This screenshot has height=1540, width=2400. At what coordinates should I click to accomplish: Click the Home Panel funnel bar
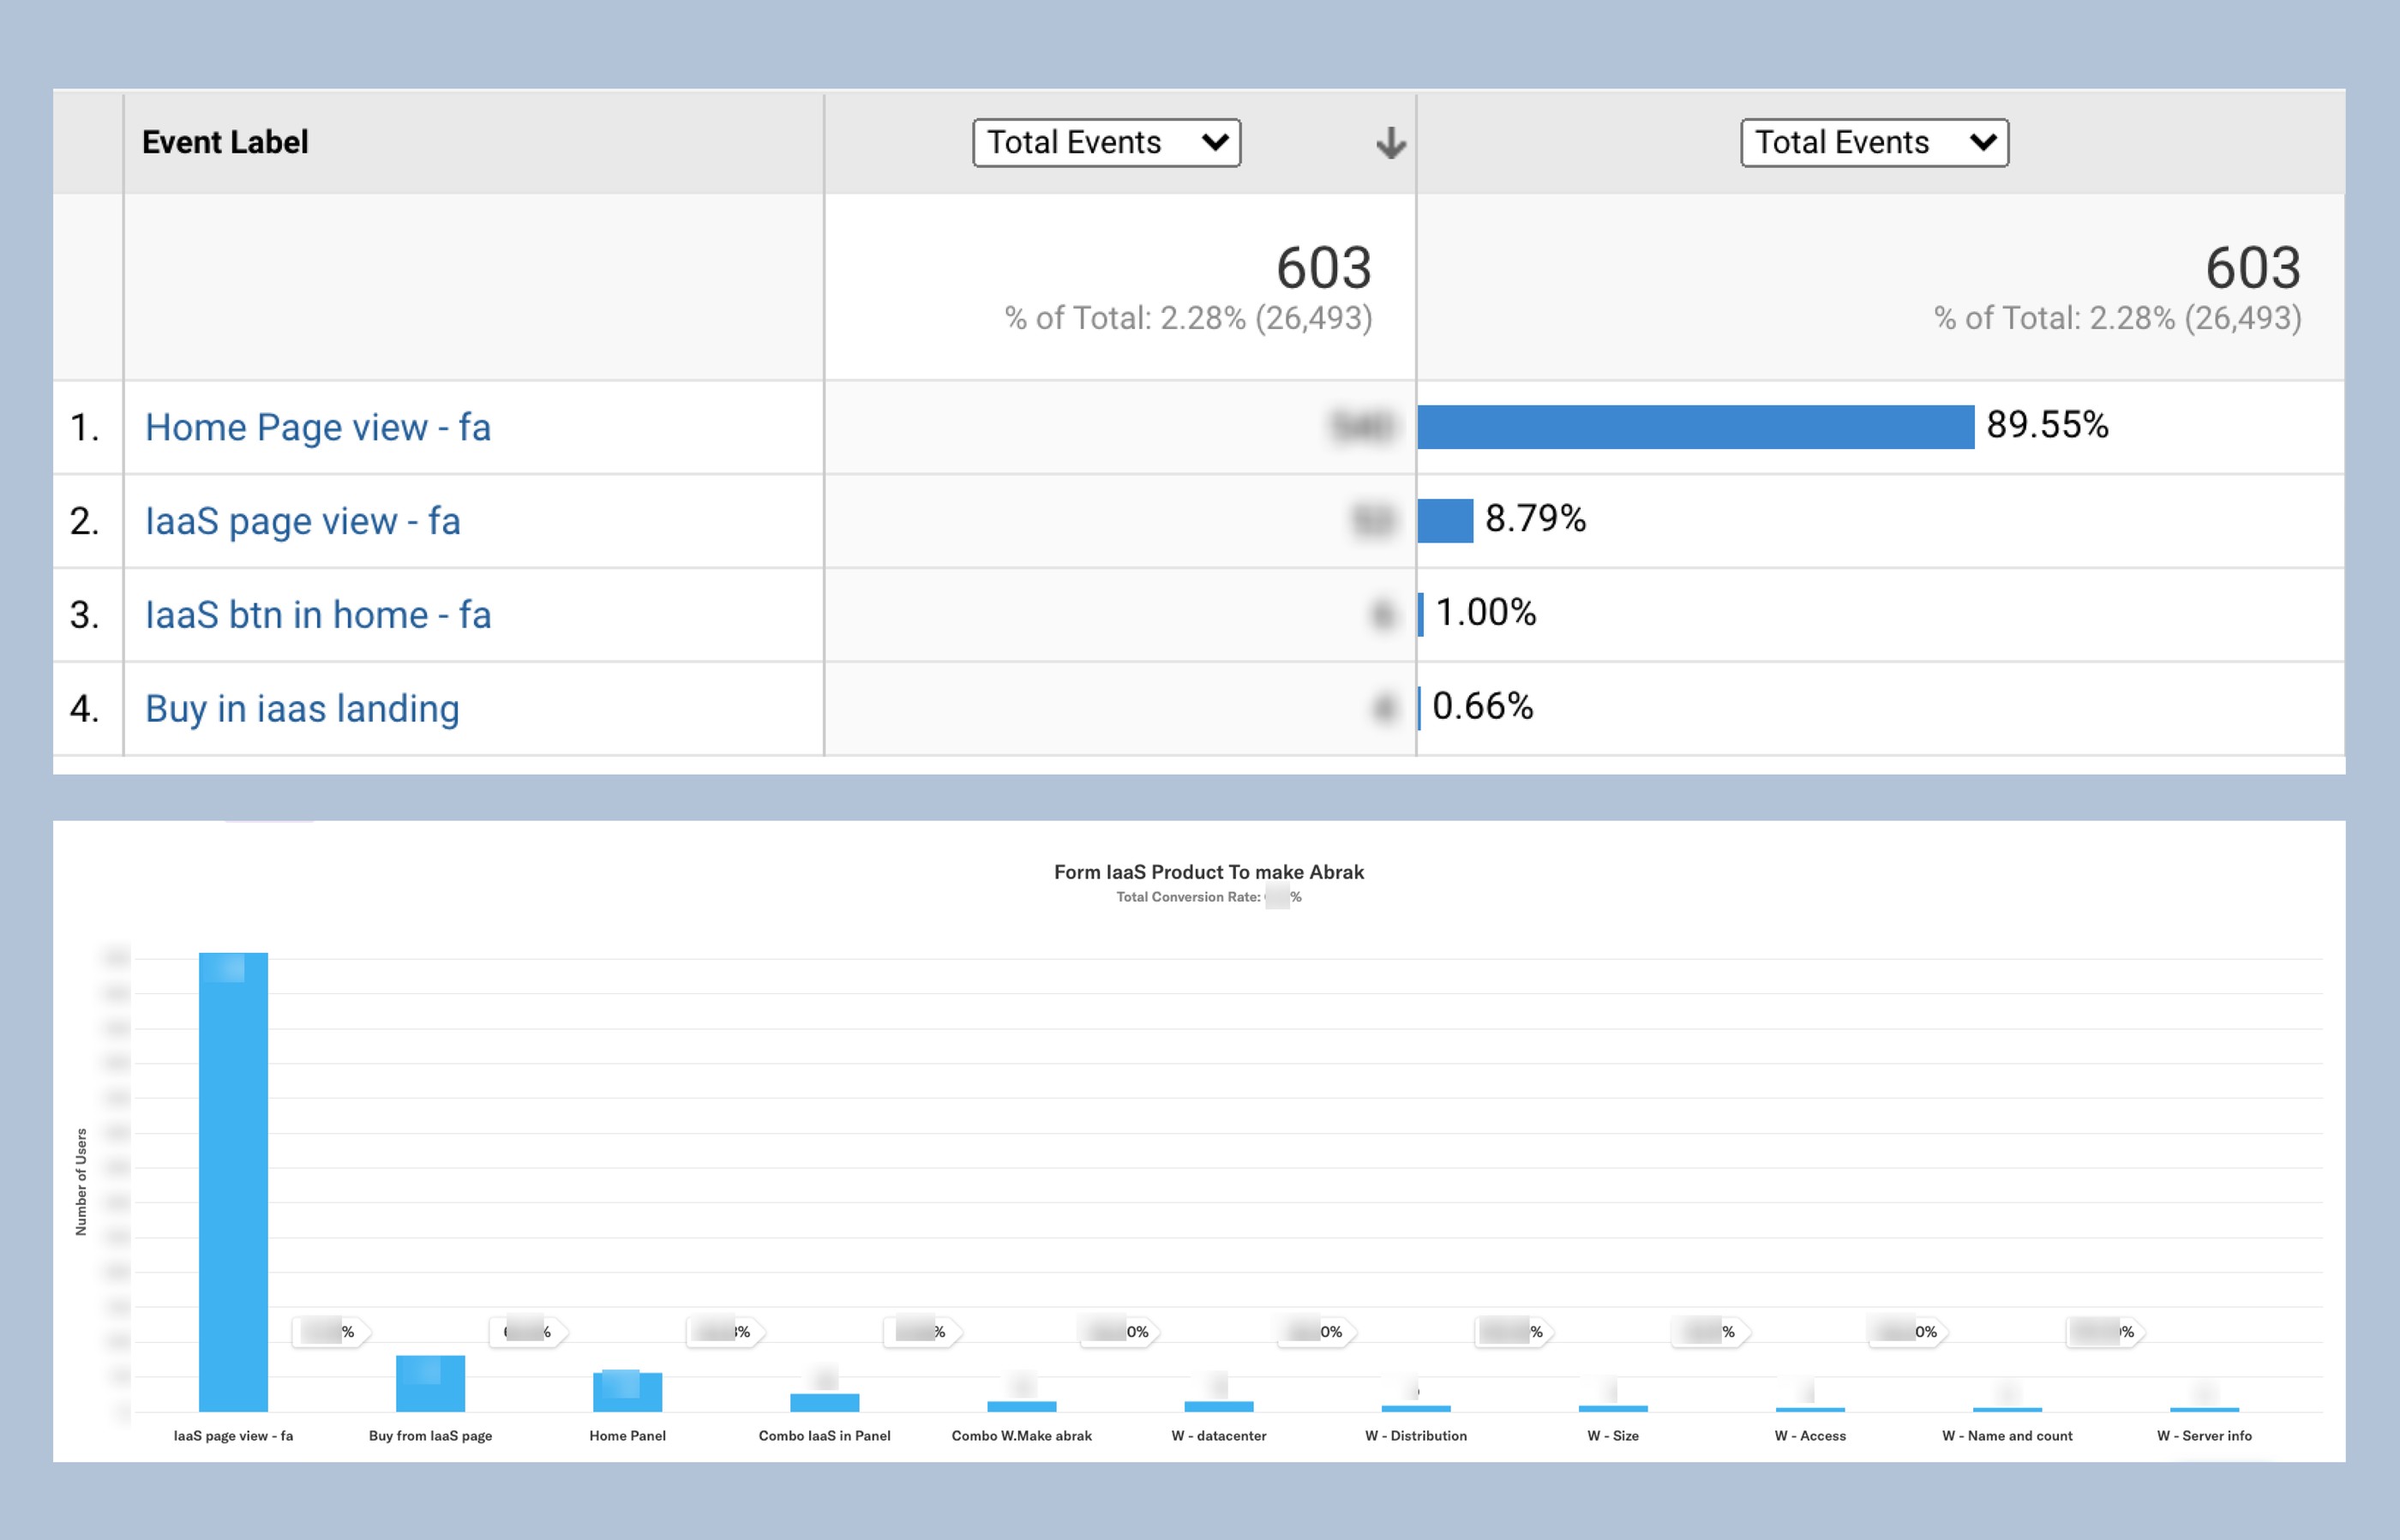(x=627, y=1392)
